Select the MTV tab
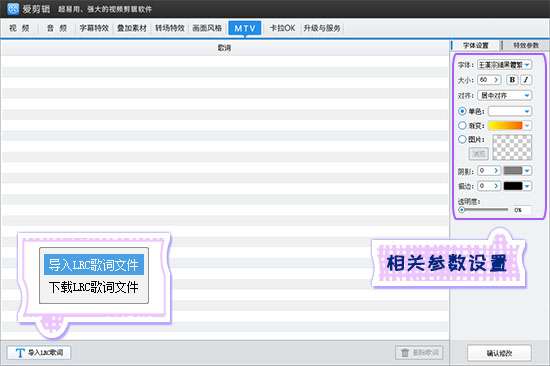Viewport: 550px width, 366px height. click(x=245, y=28)
